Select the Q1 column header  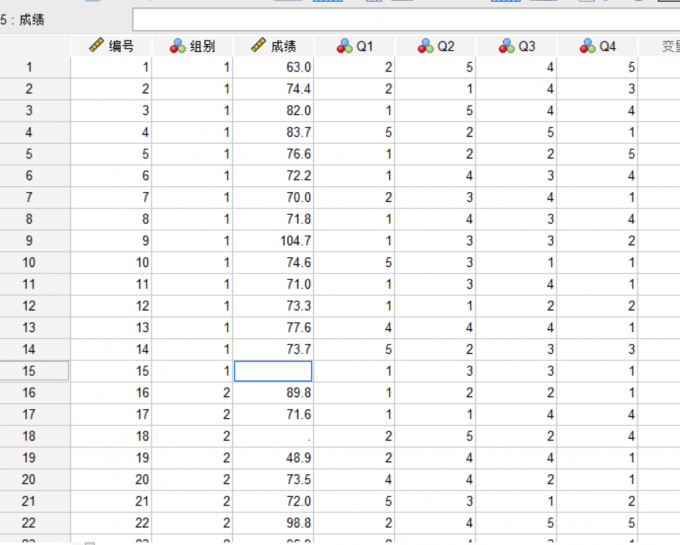tap(355, 46)
